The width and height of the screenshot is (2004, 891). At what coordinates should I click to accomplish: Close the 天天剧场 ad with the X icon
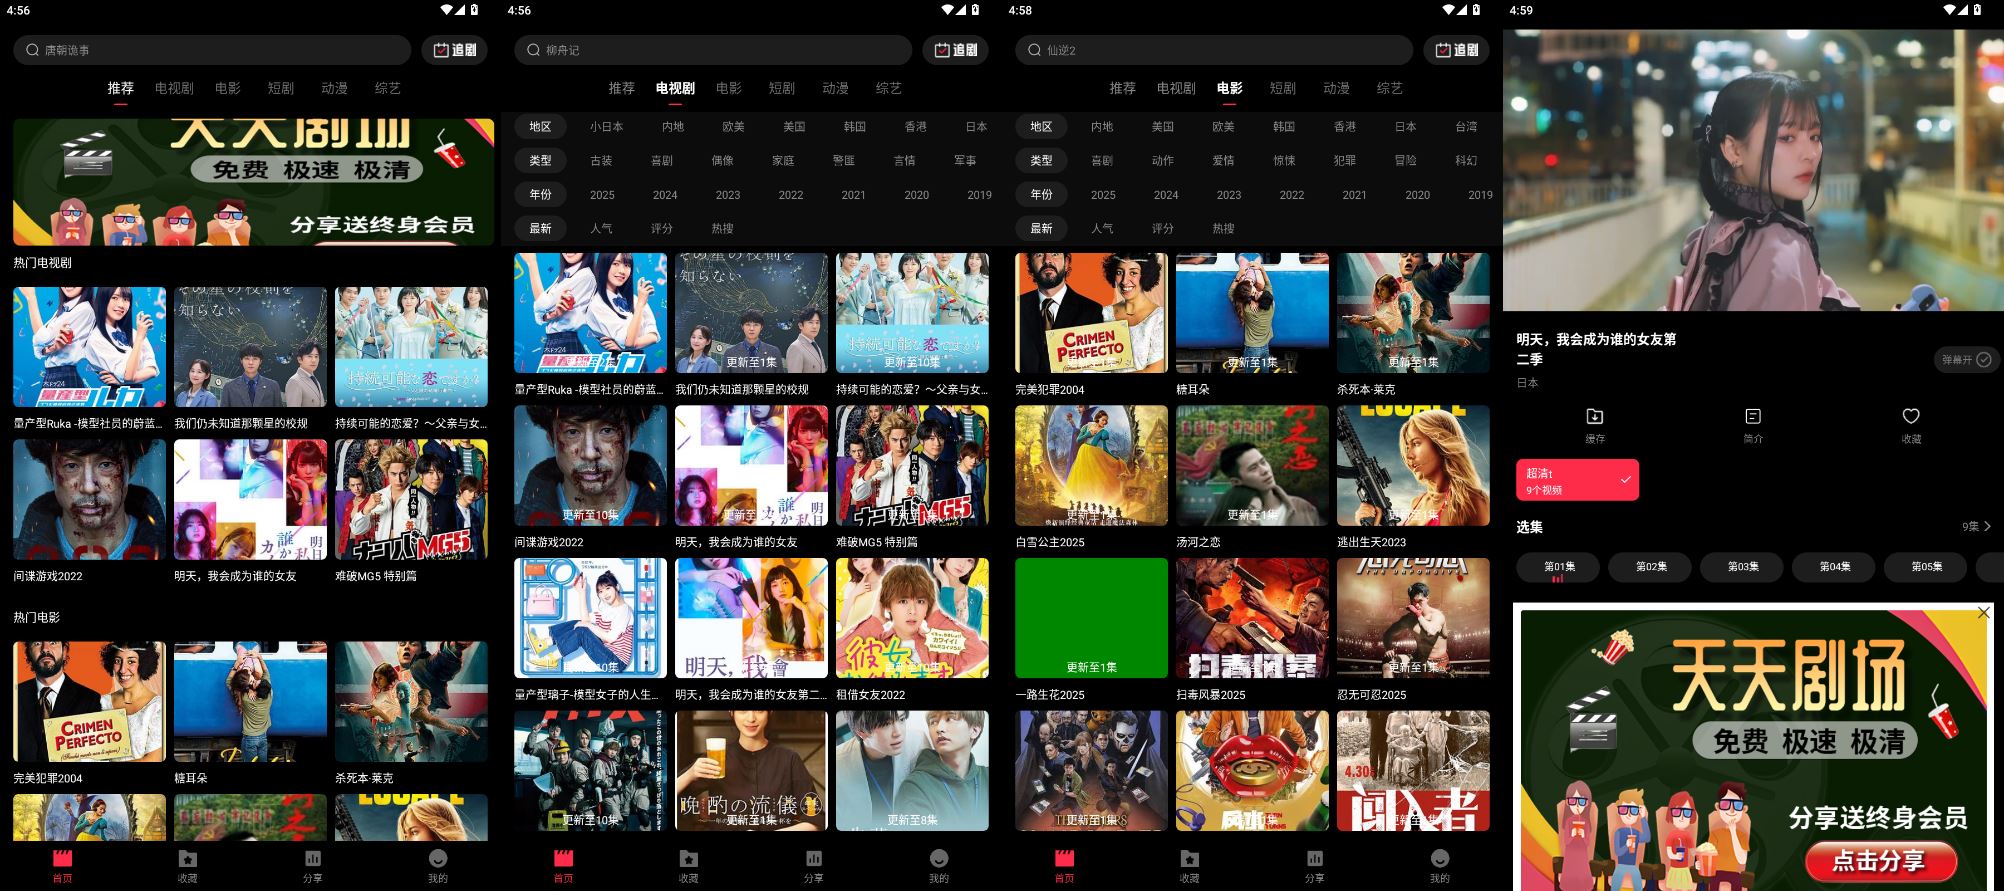[1984, 612]
